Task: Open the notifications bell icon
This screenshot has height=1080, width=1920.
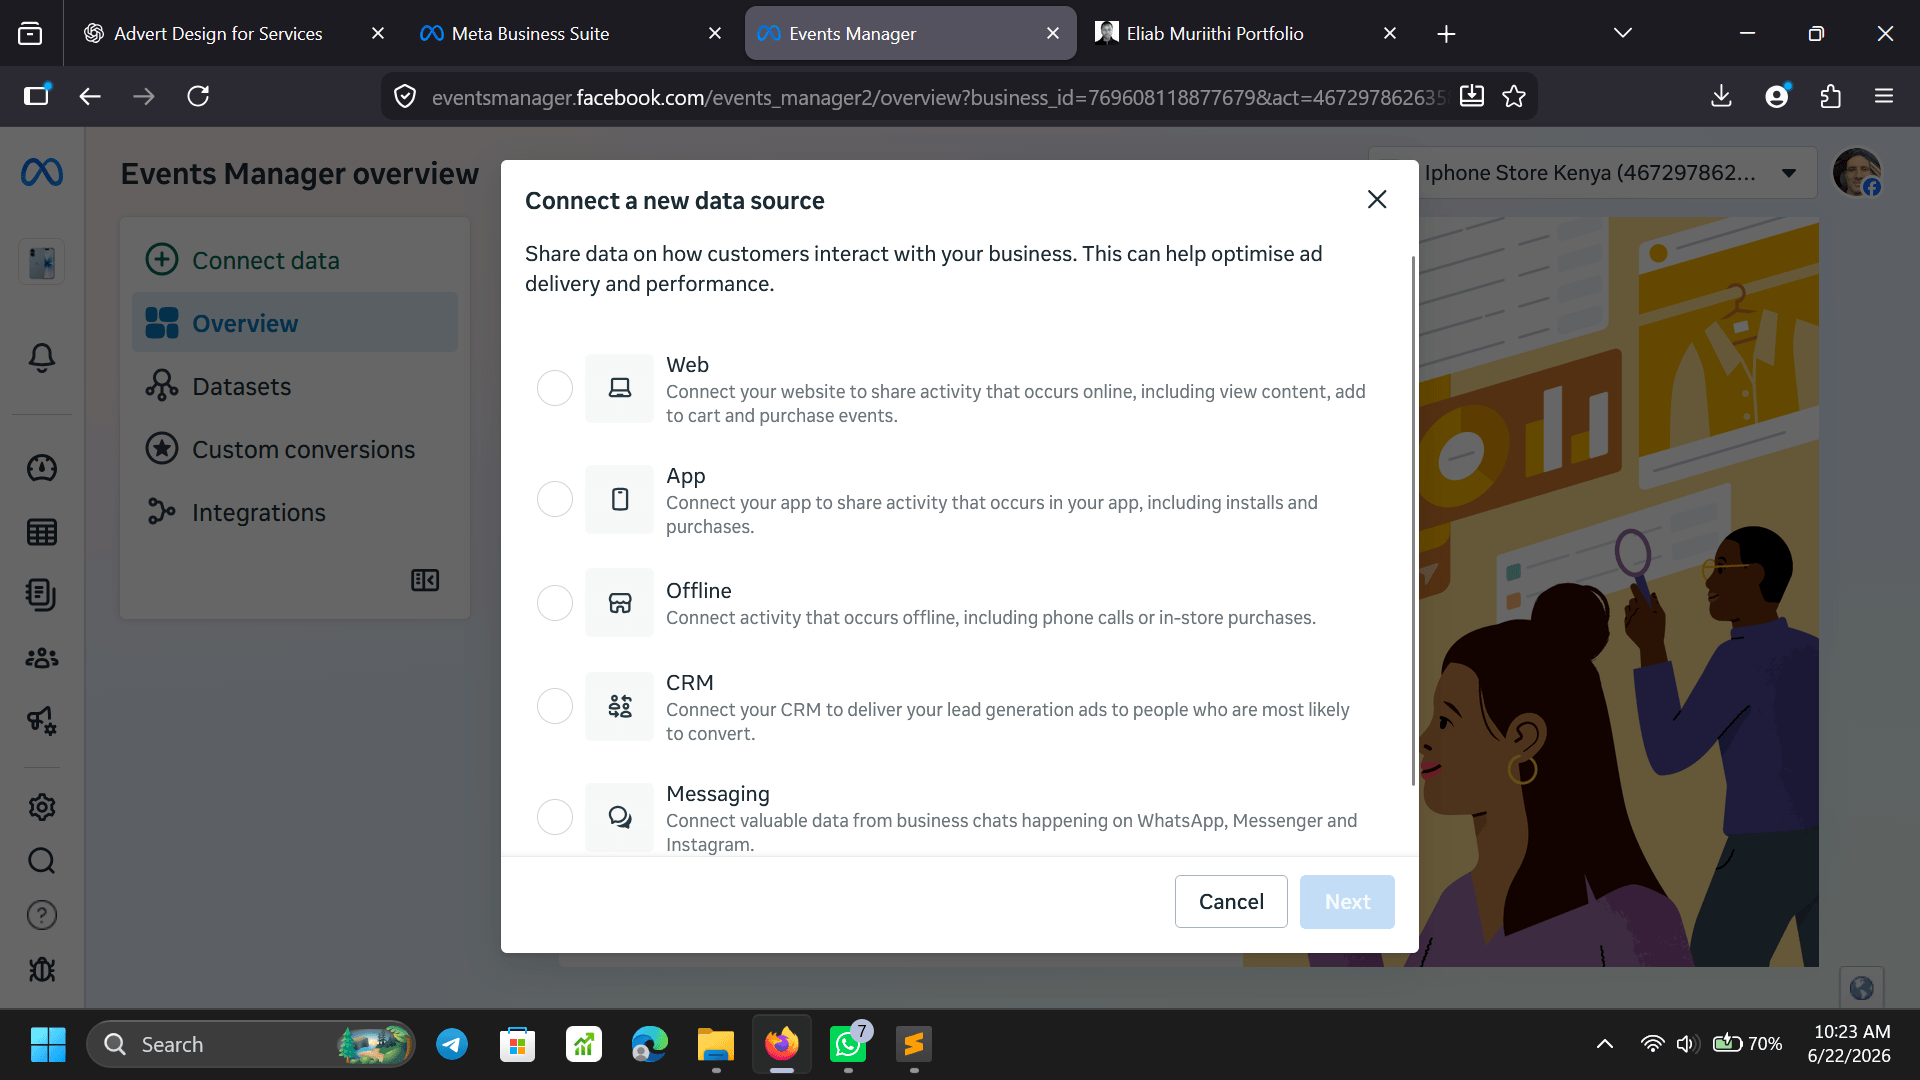Action: 42,358
